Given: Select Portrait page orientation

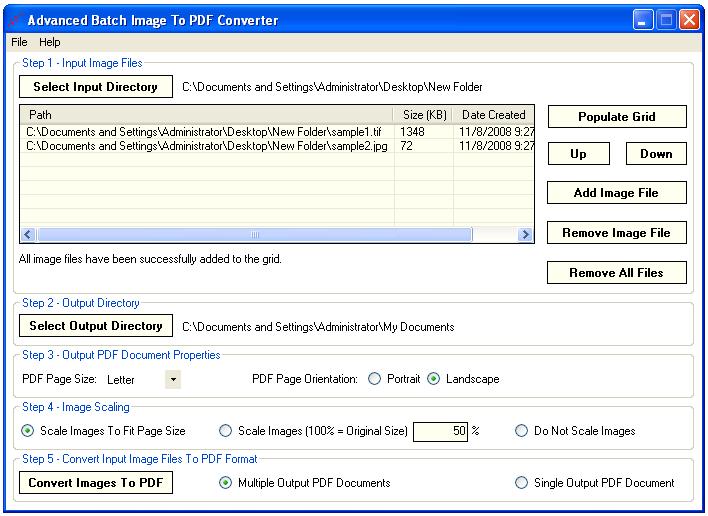Looking at the screenshot, I should click(x=374, y=379).
